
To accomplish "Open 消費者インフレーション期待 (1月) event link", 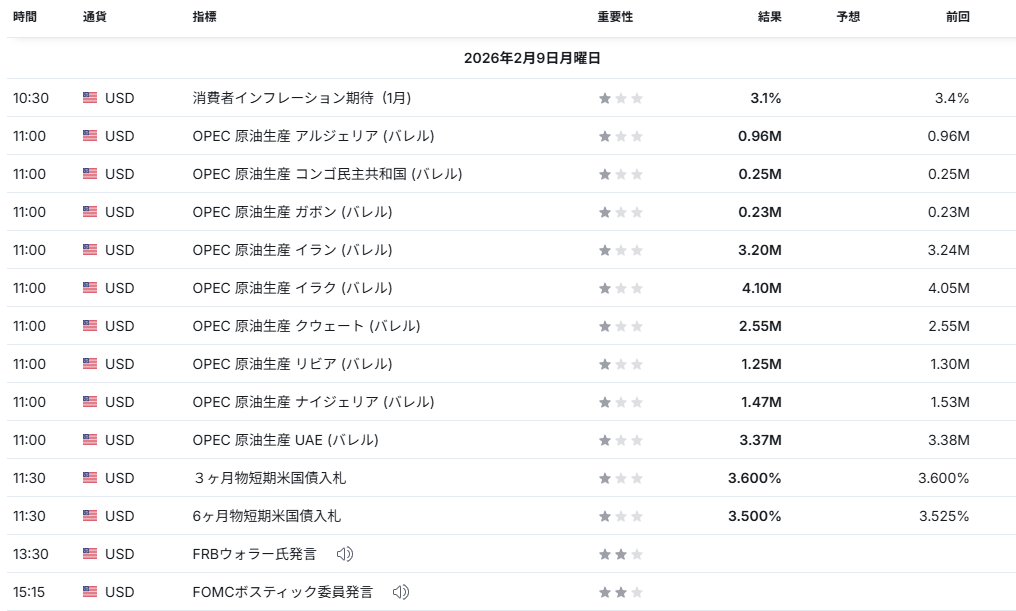I will 302,98.
